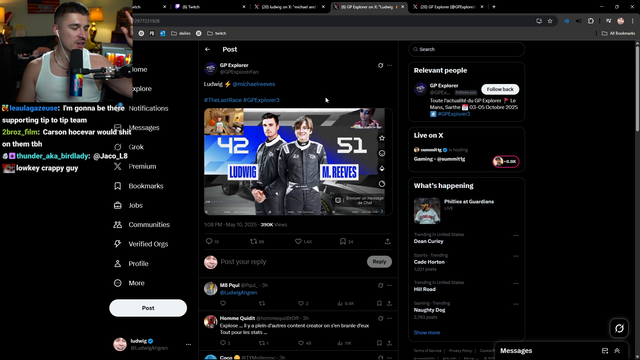Open more options on Homme Quidit's reply
The image size is (640, 360).
coord(389,318)
